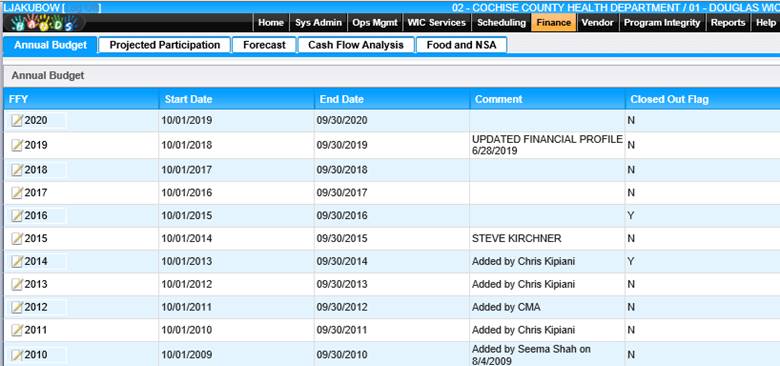Screen dimensions: 780x366
Task: Click the edit icon for FFY 2013
Action: [x=17, y=284]
